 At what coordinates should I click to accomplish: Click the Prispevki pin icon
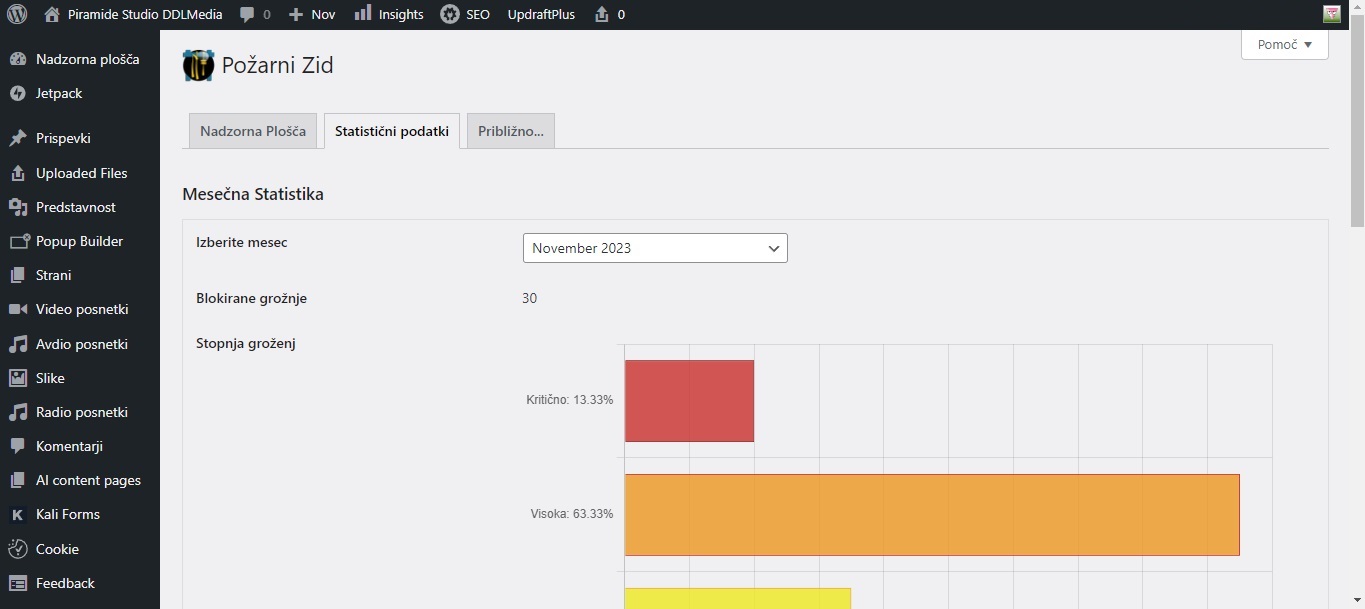pyautogui.click(x=17, y=138)
